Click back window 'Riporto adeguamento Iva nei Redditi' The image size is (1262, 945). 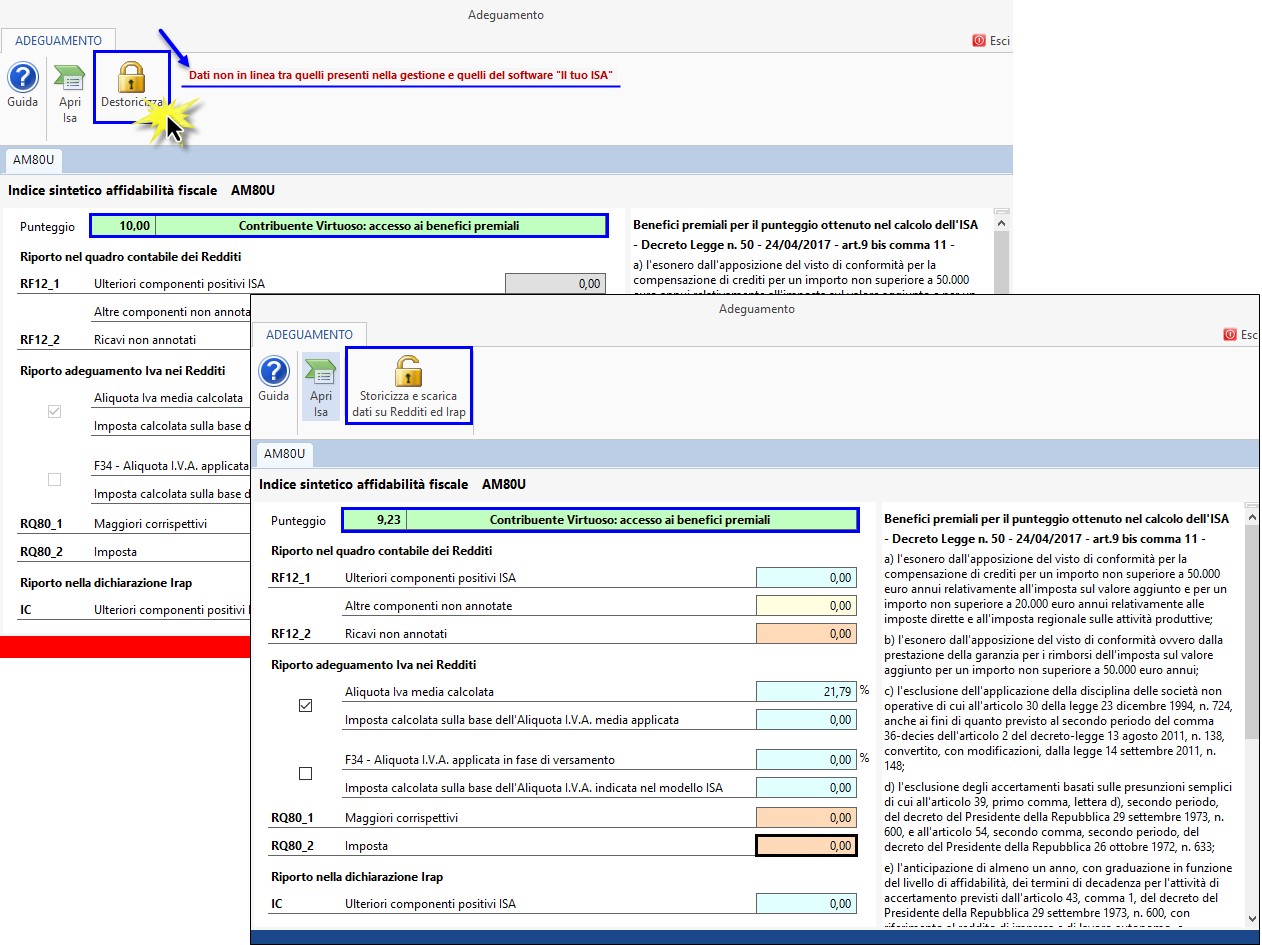click(122, 370)
